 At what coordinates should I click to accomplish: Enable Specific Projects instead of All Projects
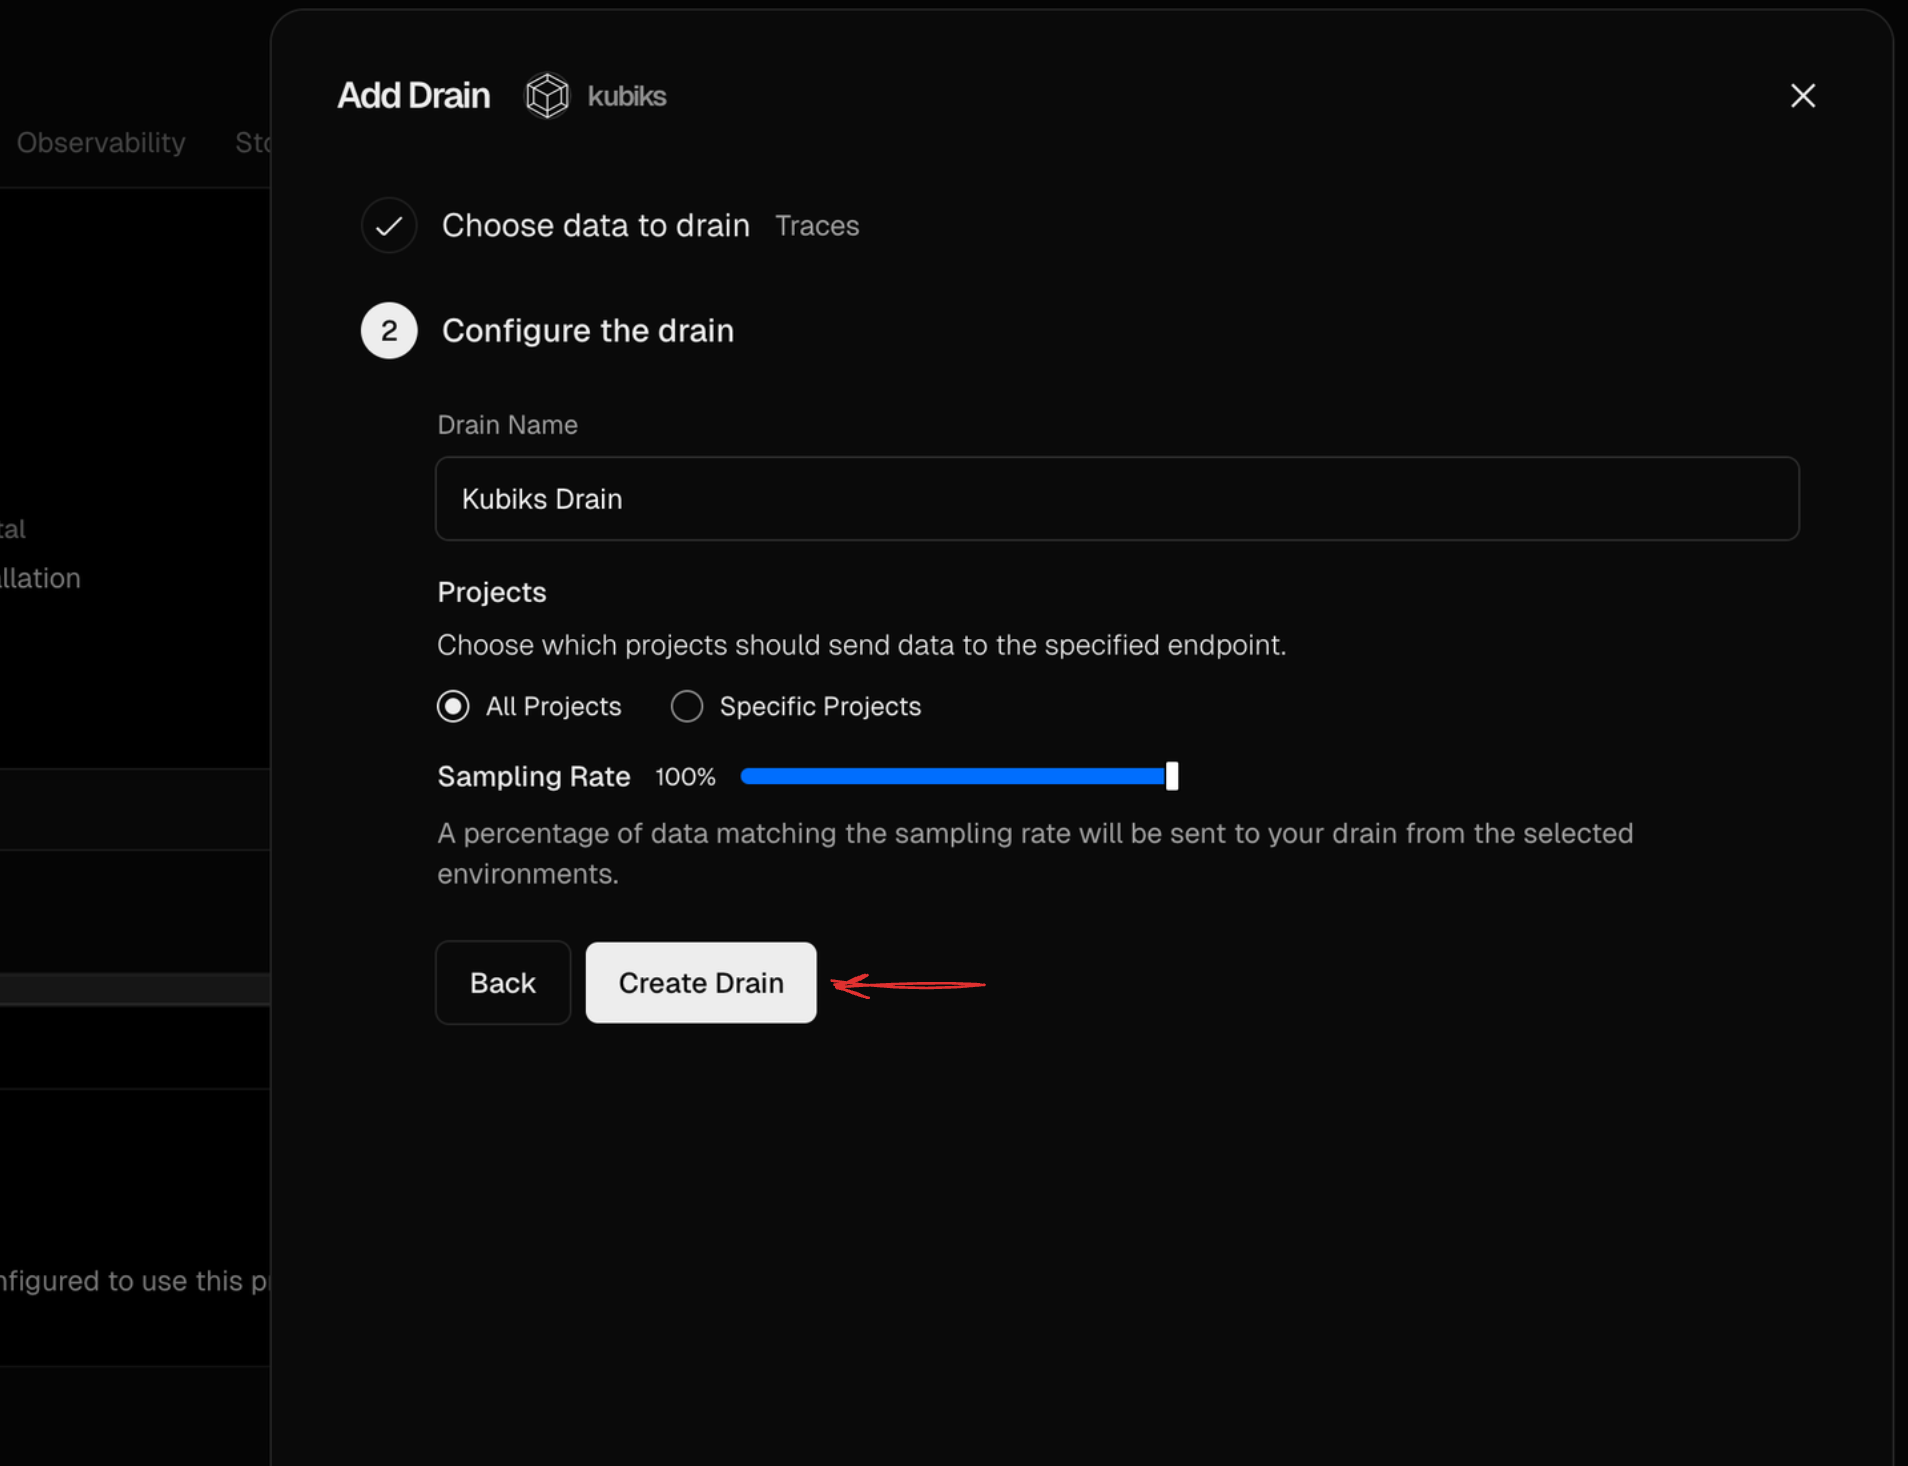(x=686, y=706)
